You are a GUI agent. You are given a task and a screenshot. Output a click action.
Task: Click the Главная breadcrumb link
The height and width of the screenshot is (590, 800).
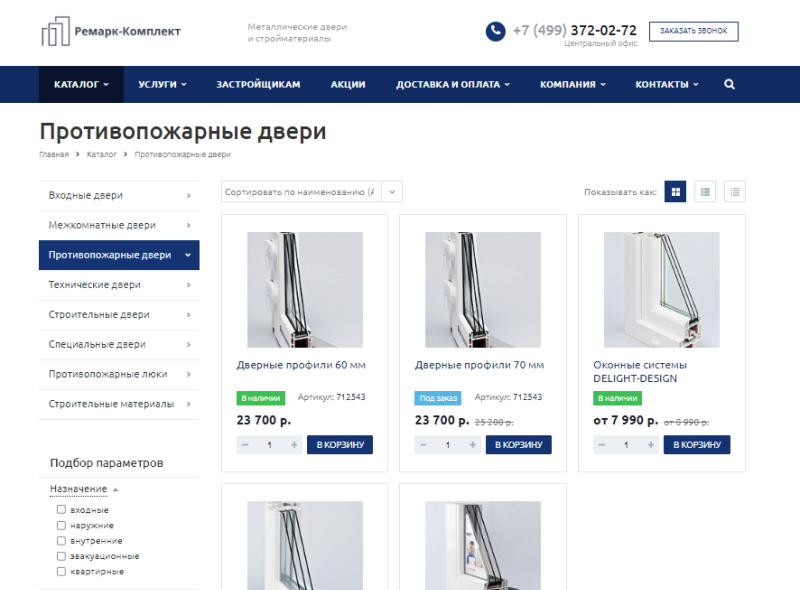pyautogui.click(x=54, y=155)
